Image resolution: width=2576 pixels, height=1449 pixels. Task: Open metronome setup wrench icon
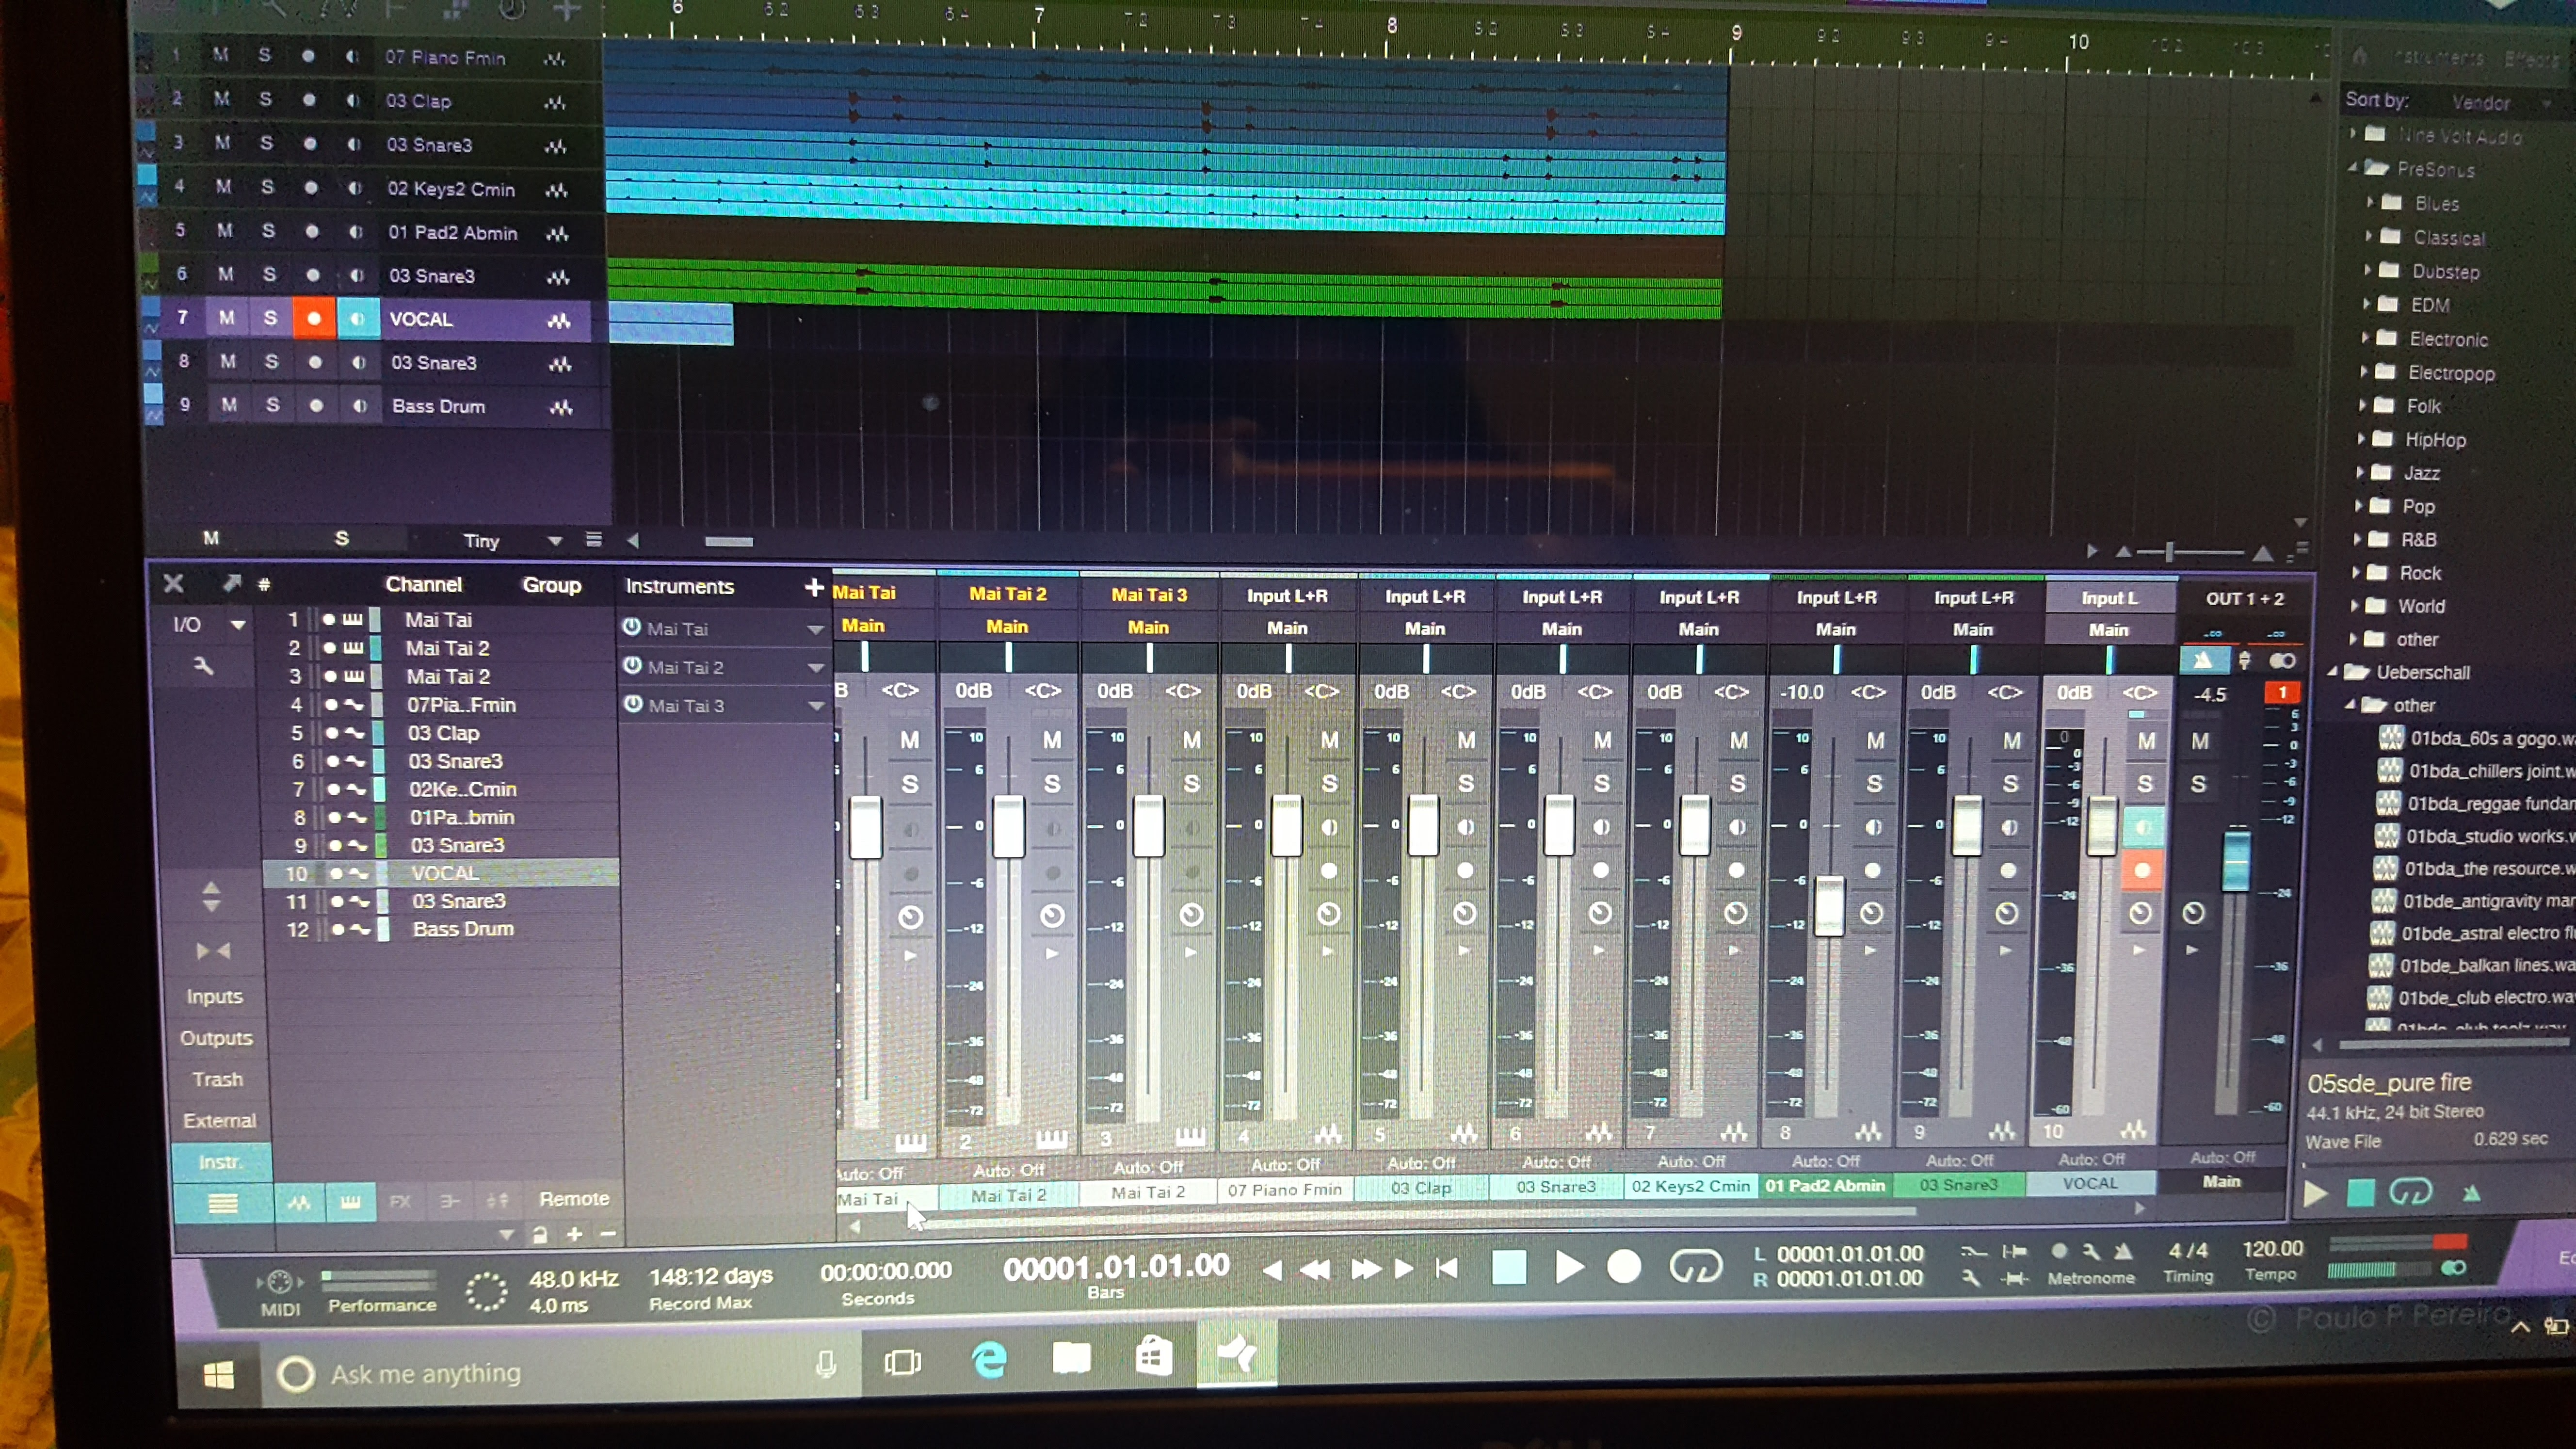point(2091,1252)
